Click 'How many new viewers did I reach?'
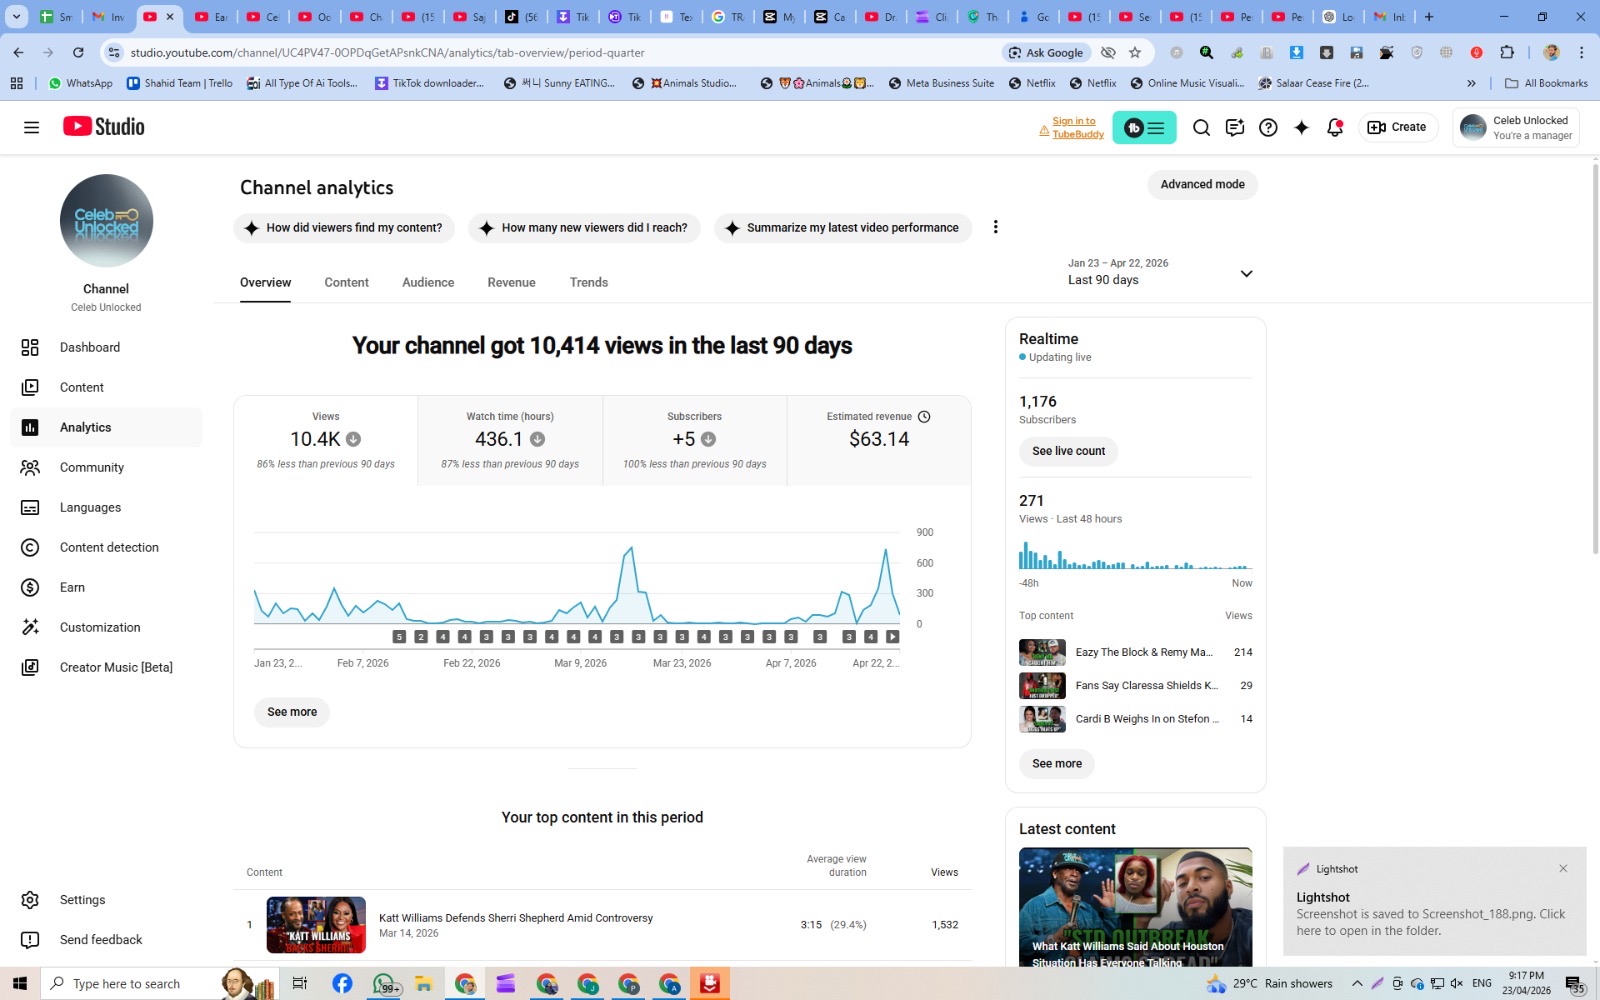 (584, 228)
